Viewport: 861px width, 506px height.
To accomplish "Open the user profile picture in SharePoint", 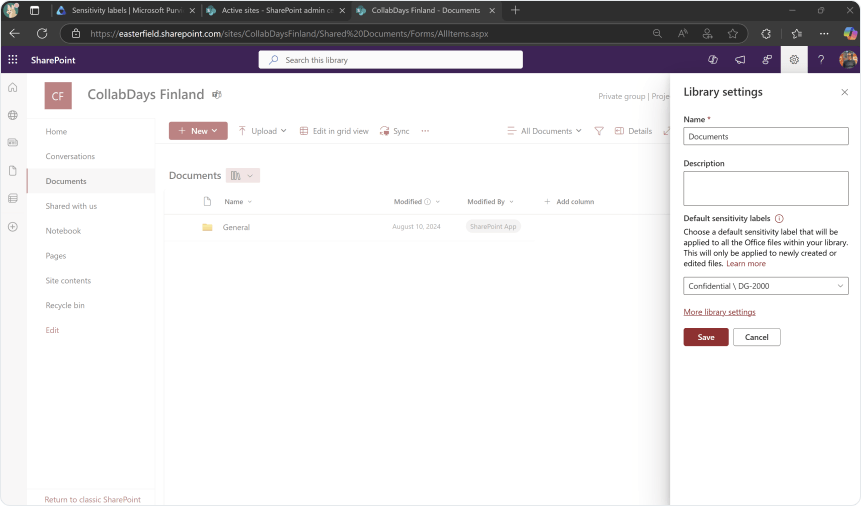I will [x=848, y=59].
